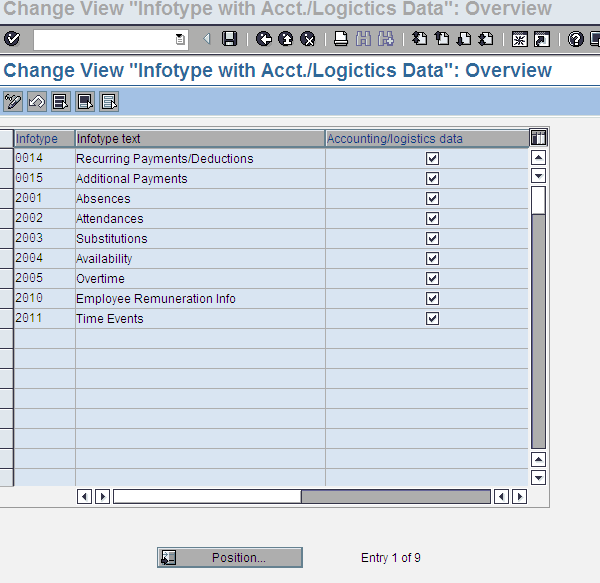The width and height of the screenshot is (600, 583).
Task: Click the Deselect All icon
Action: [109, 102]
